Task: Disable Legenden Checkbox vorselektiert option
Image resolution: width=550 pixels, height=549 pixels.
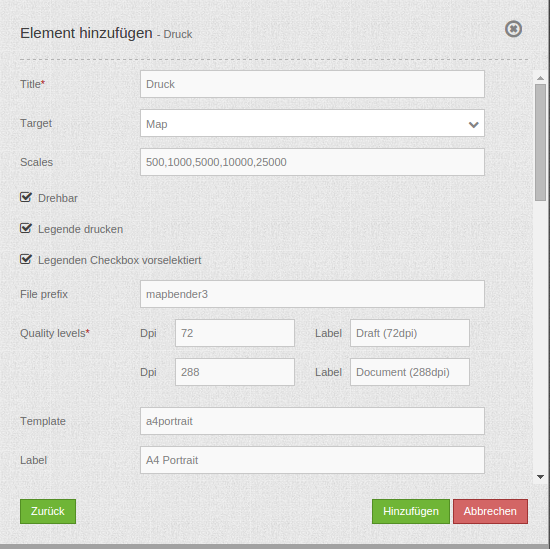Action: [x=26, y=260]
